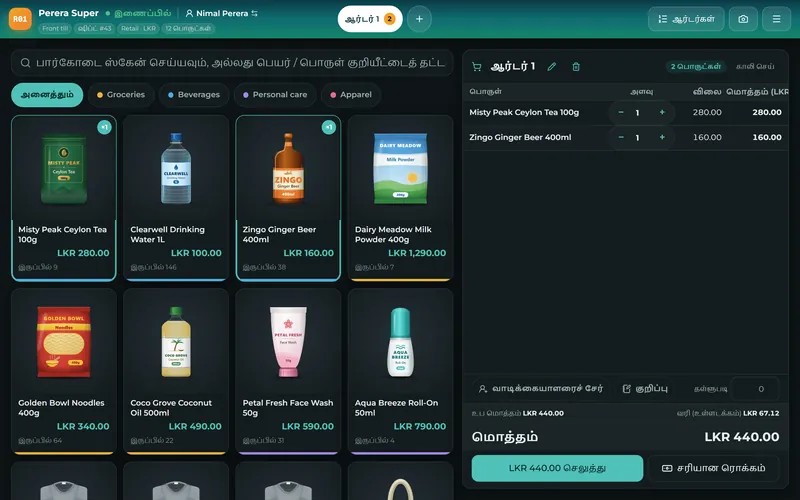Click Zingo Ginger Beer 400ml cart row name
The height and width of the screenshot is (500, 800).
coord(520,137)
